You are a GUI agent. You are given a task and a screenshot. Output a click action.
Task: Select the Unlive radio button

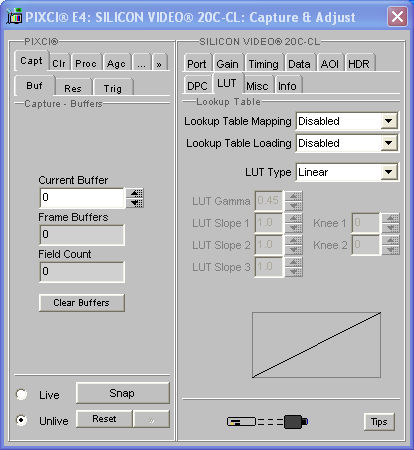[x=22, y=420]
